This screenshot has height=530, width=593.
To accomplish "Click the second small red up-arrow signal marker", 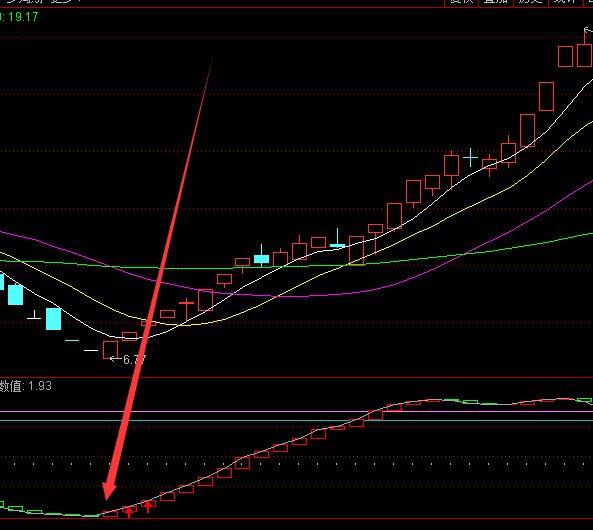I will click(x=148, y=506).
